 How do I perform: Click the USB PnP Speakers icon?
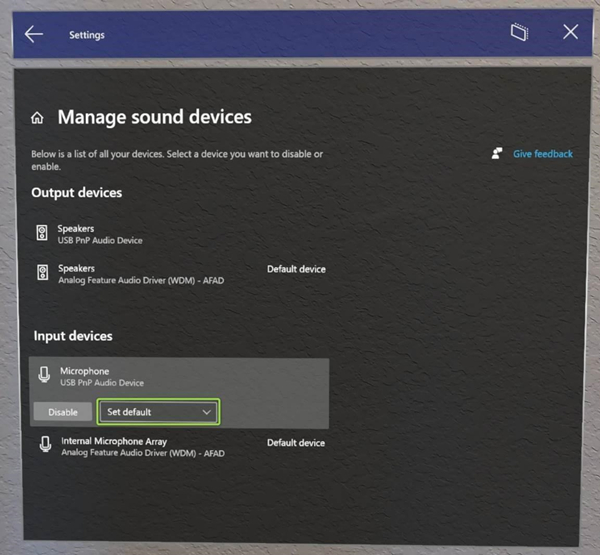tap(42, 234)
